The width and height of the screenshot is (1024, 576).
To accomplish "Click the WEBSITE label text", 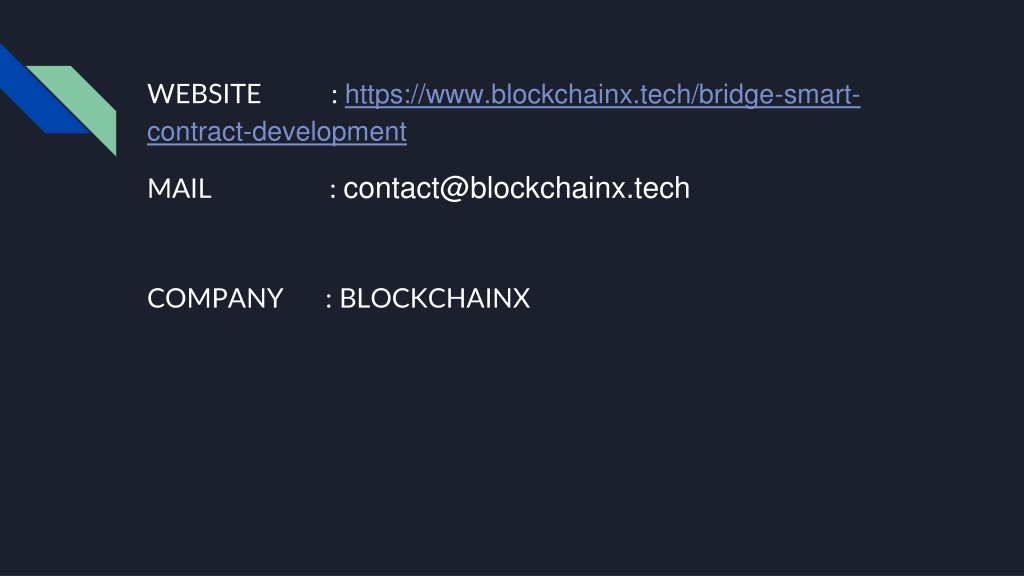I will click(x=204, y=94).
